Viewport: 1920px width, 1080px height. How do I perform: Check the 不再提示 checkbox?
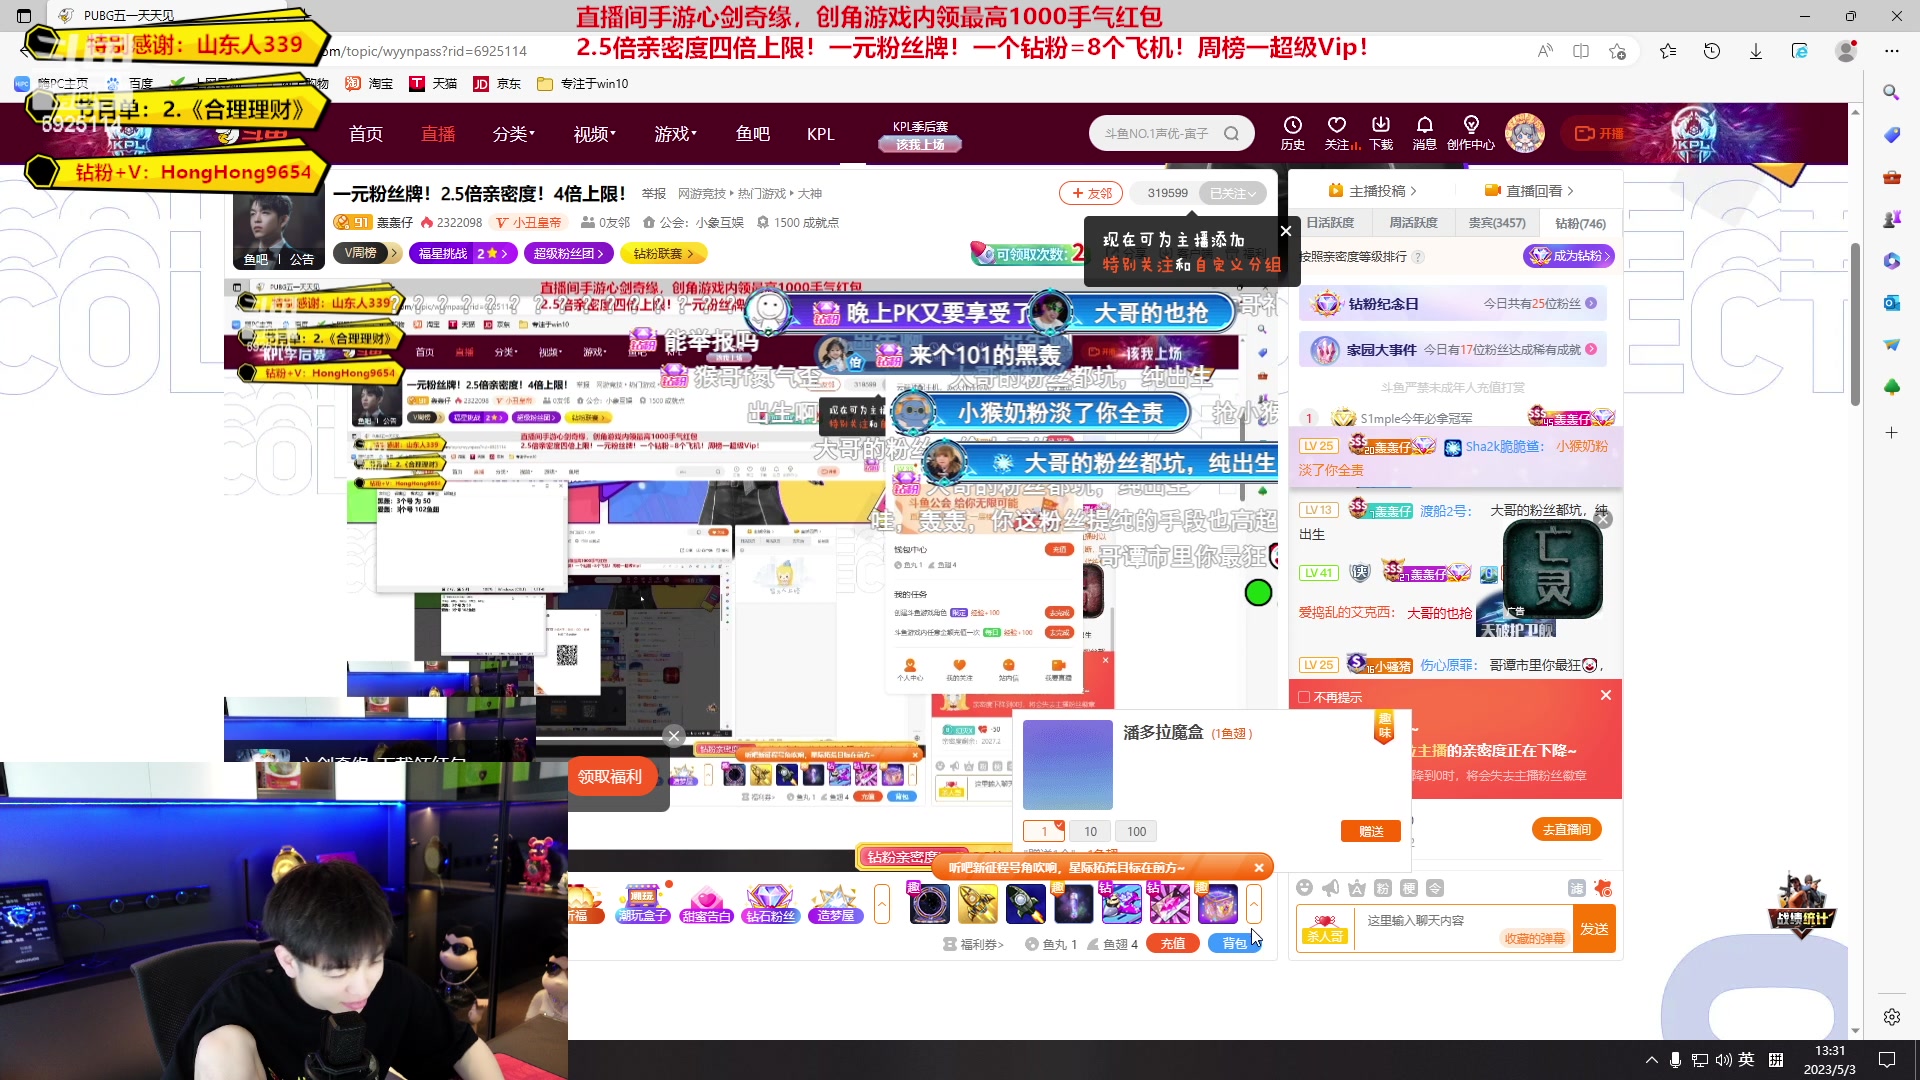tap(1304, 697)
